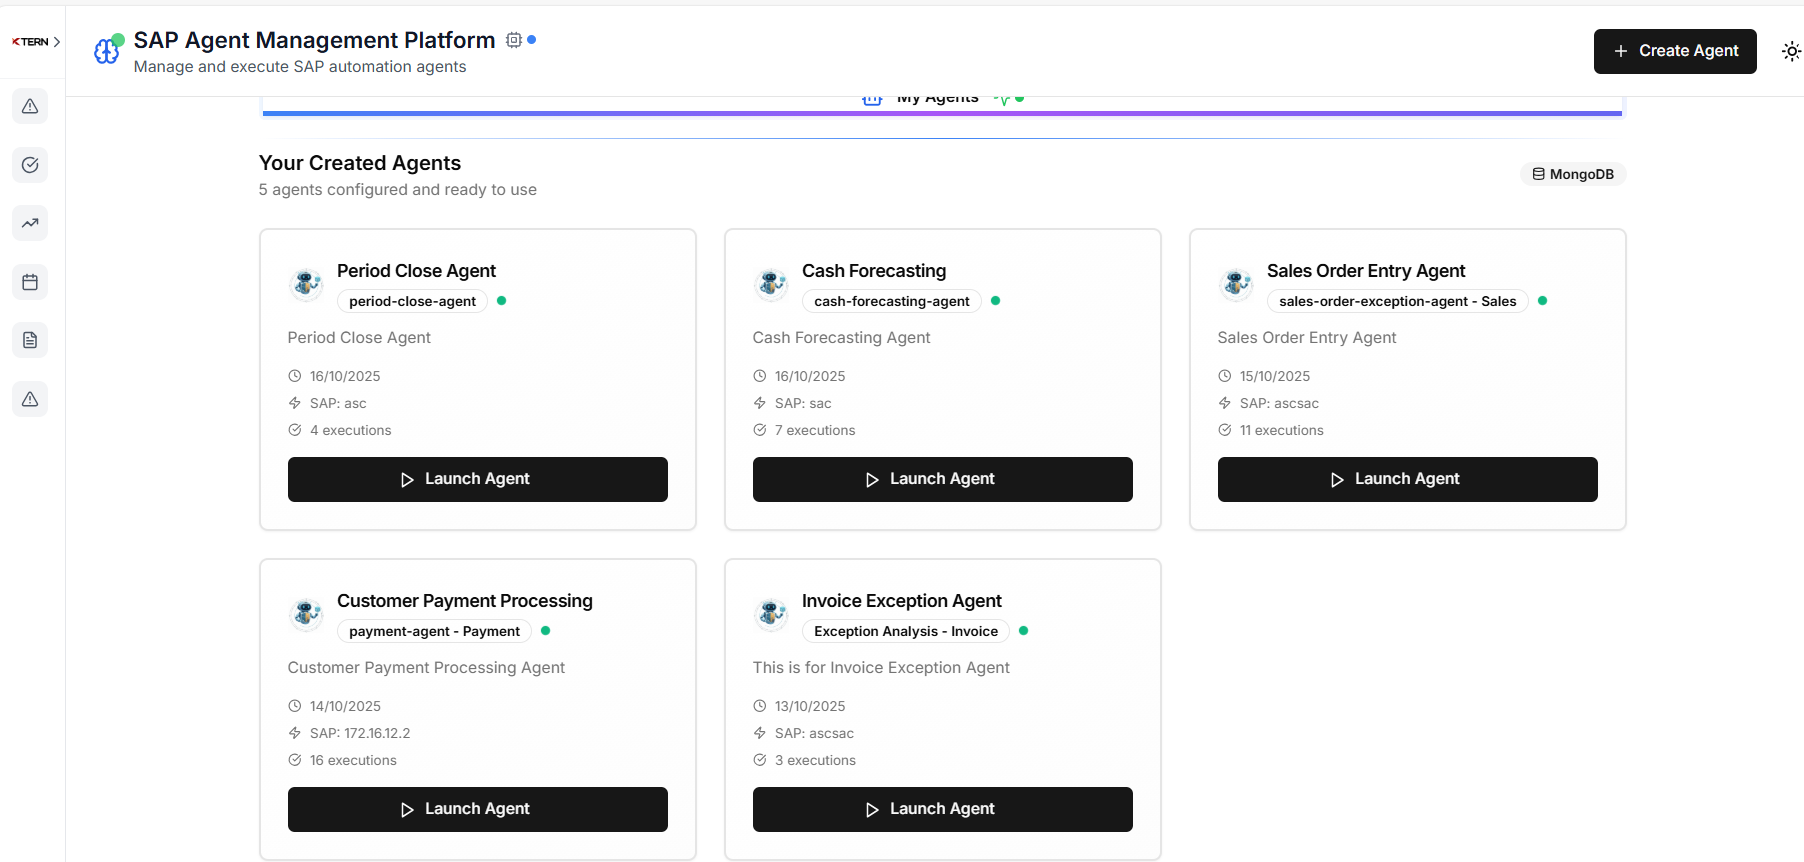Expand the KTERN sidebar with the chevron

(x=57, y=42)
